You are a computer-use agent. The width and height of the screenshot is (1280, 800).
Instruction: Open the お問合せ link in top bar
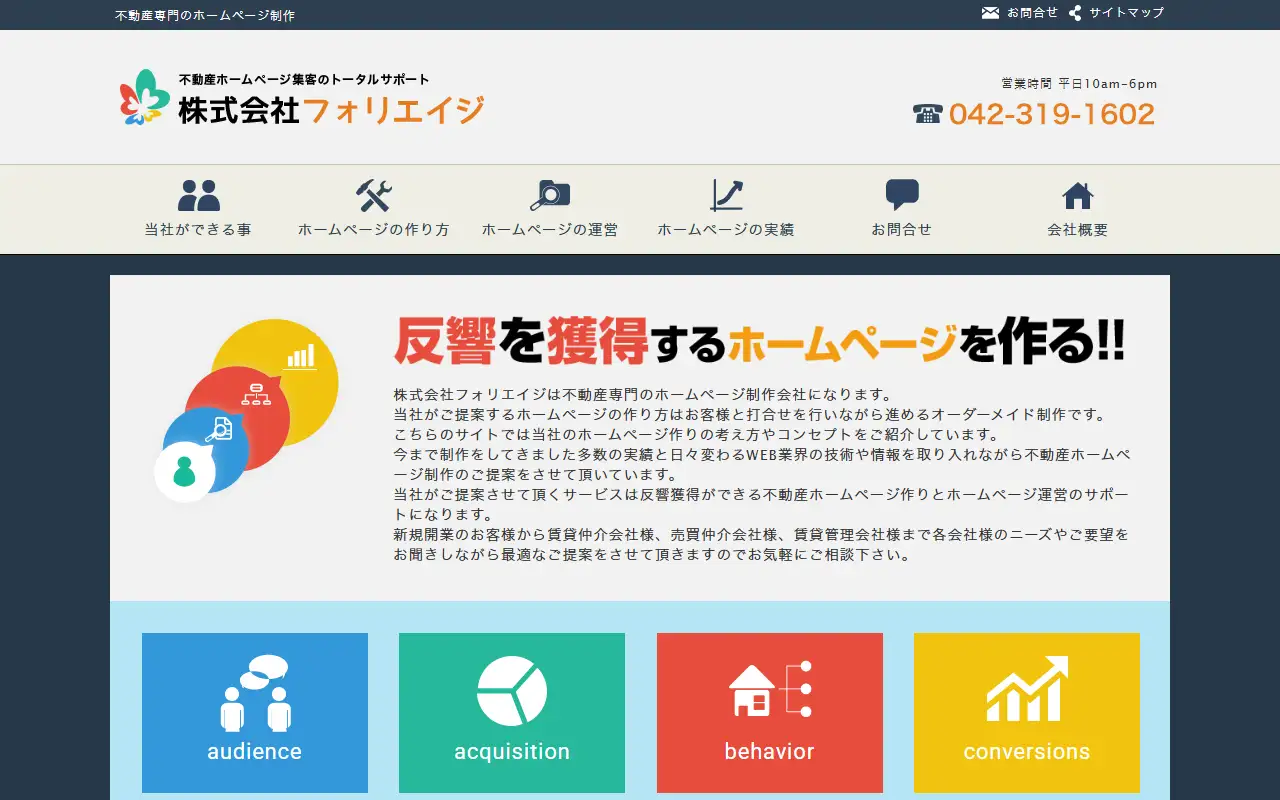[x=1033, y=13]
